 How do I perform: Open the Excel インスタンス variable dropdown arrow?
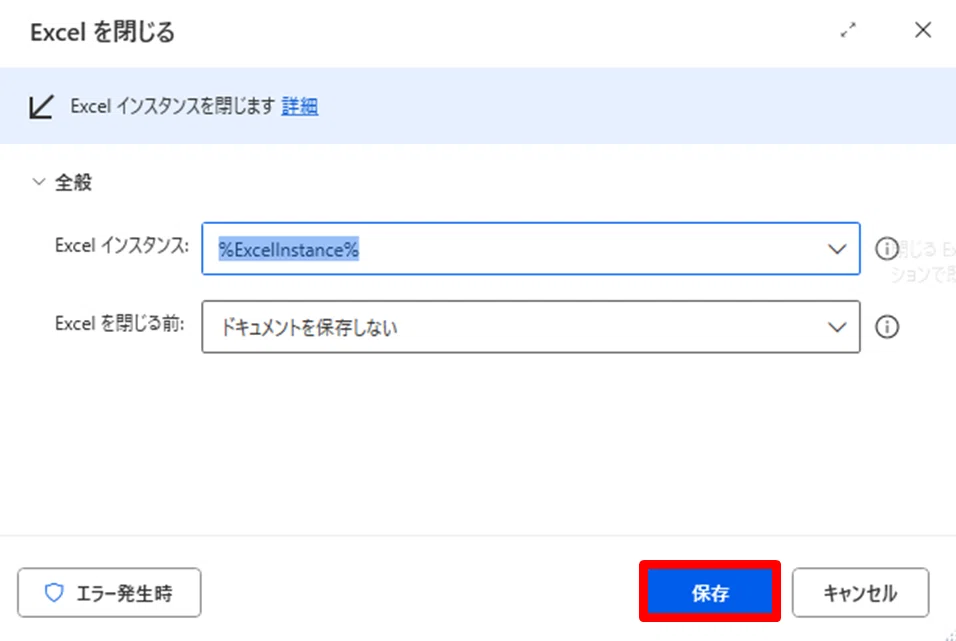click(836, 249)
